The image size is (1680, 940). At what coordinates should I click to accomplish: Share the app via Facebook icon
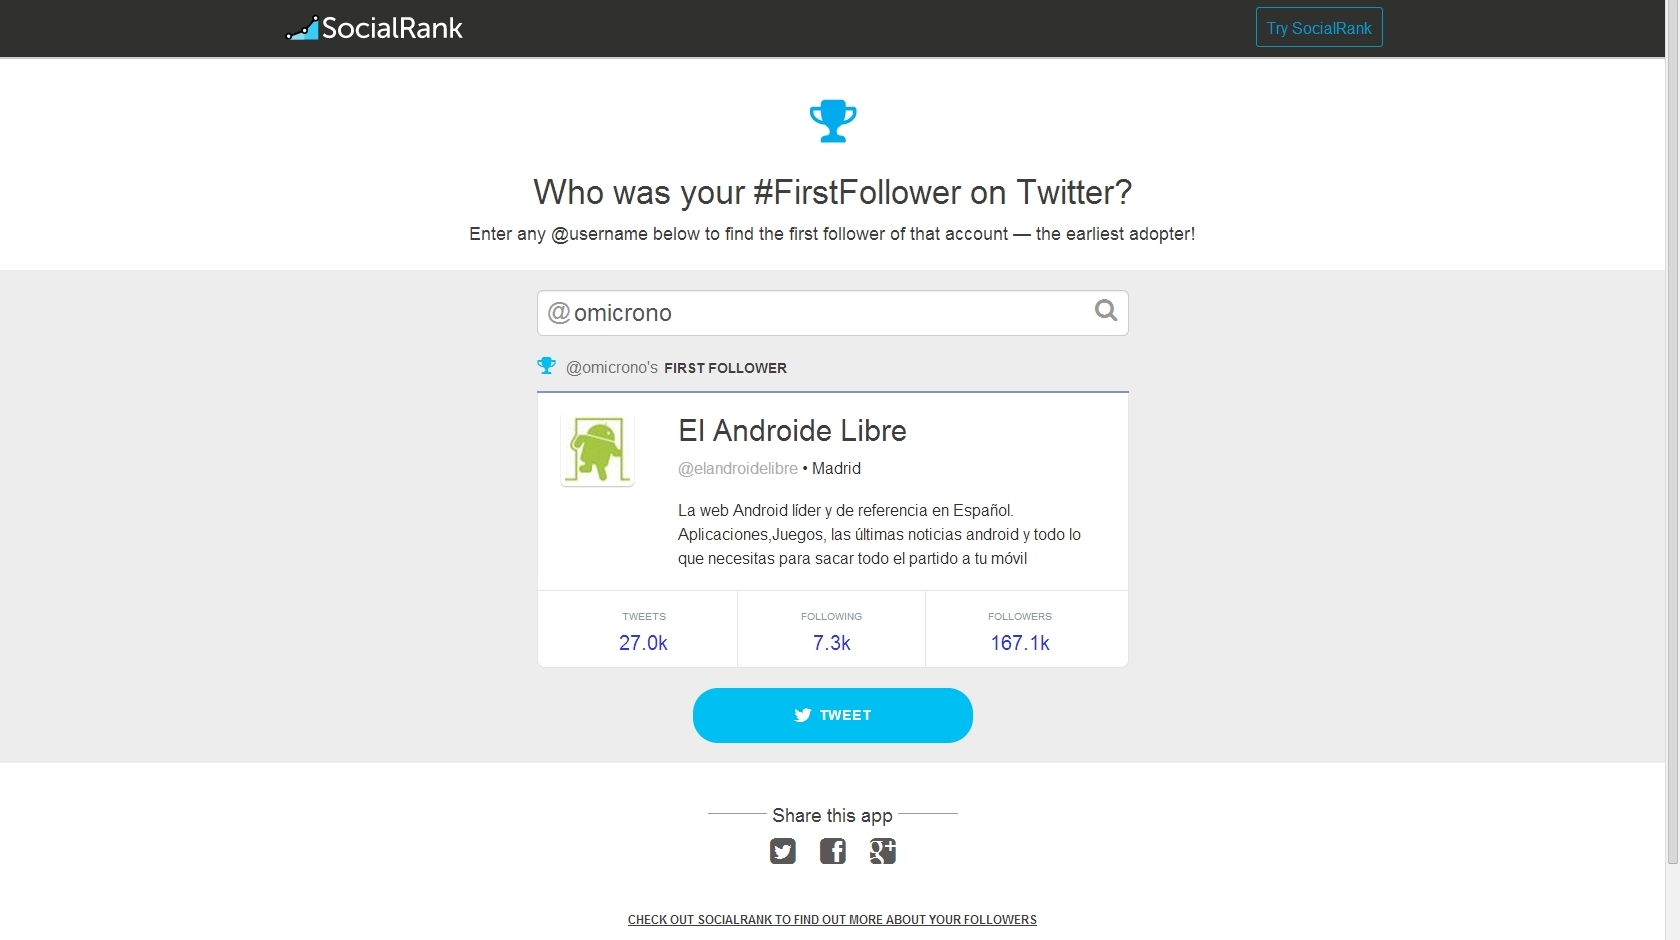click(833, 851)
